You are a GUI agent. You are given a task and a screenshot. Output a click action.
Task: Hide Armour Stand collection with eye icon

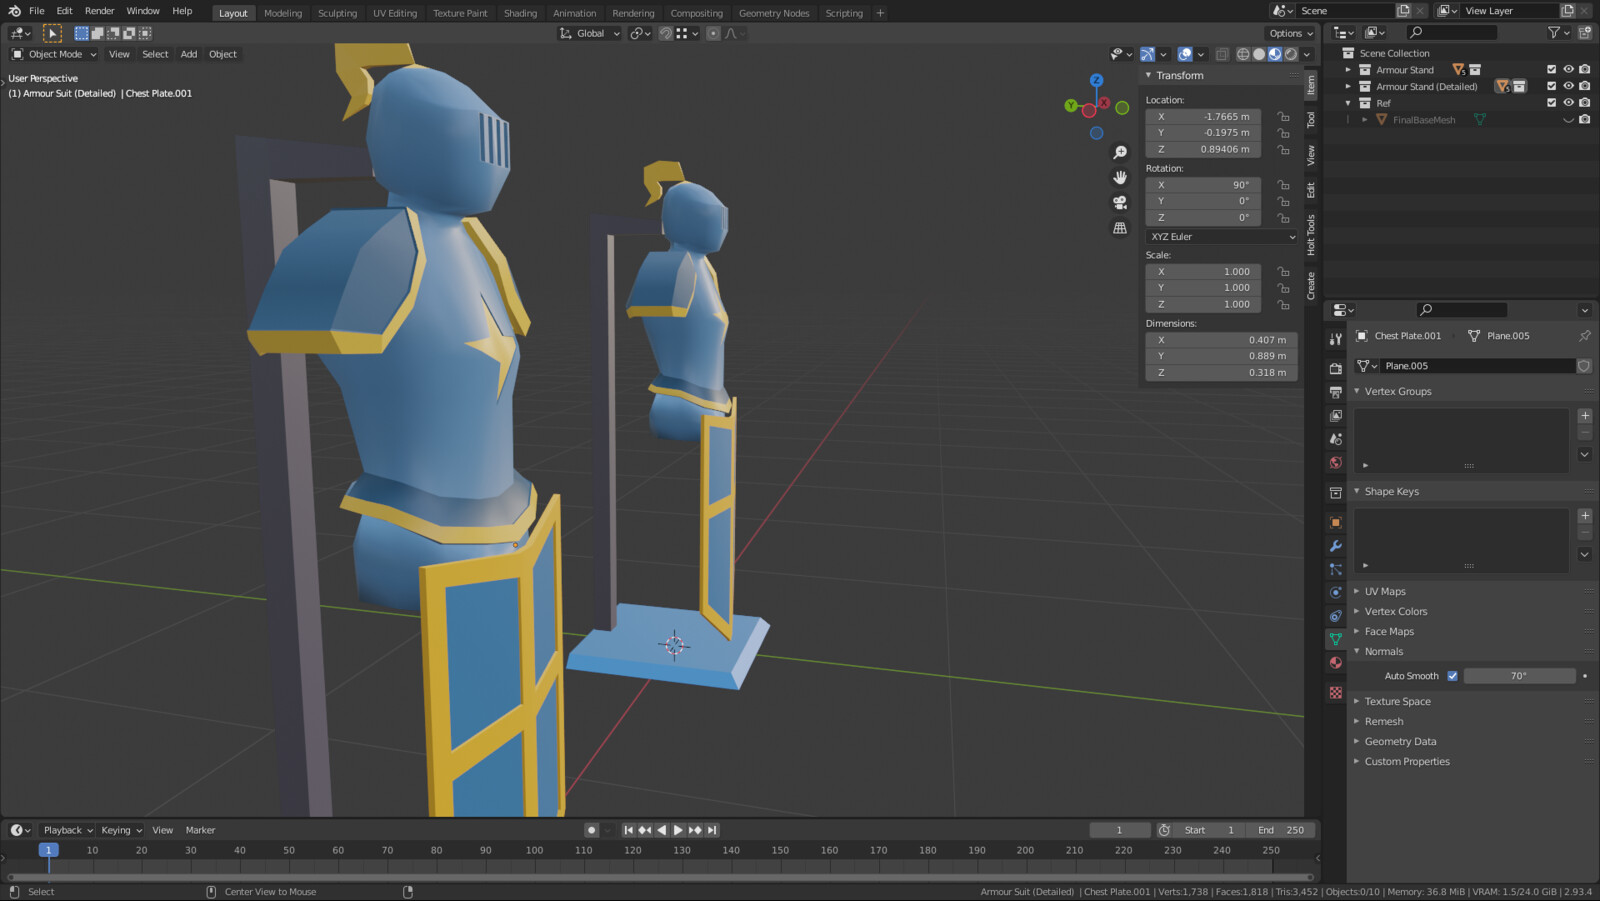coord(1568,70)
